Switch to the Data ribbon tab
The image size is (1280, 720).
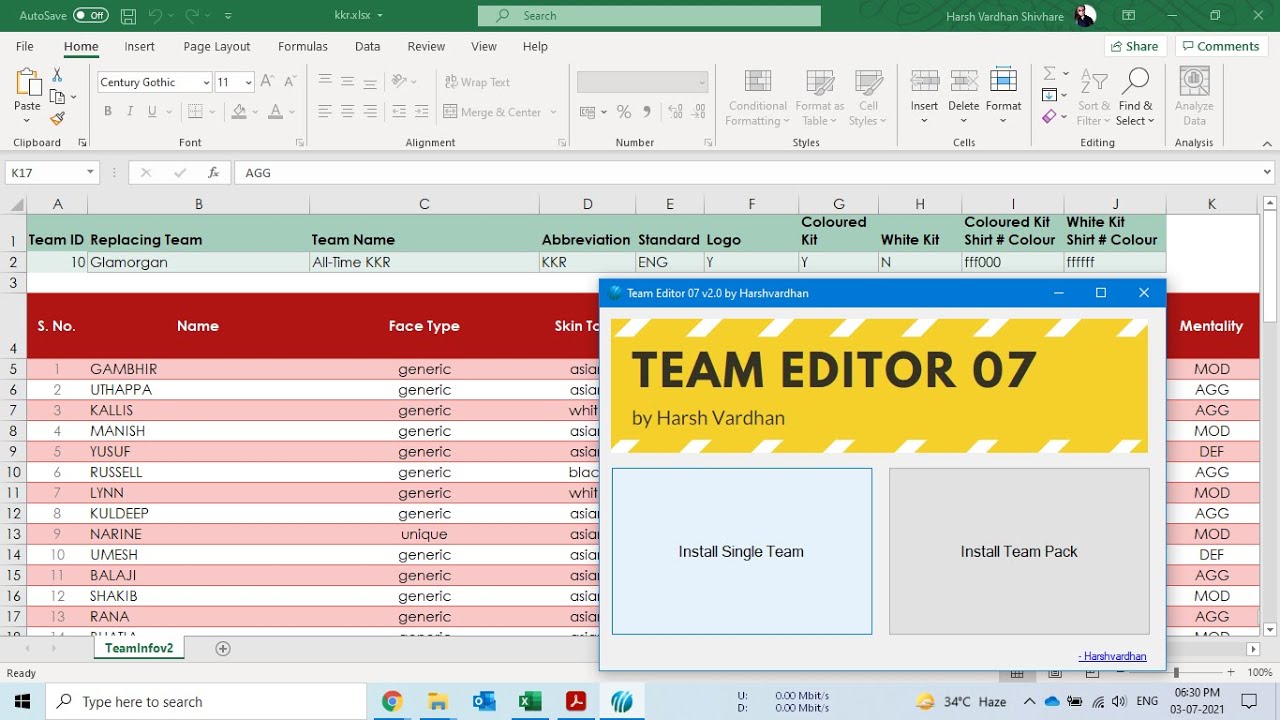(367, 46)
